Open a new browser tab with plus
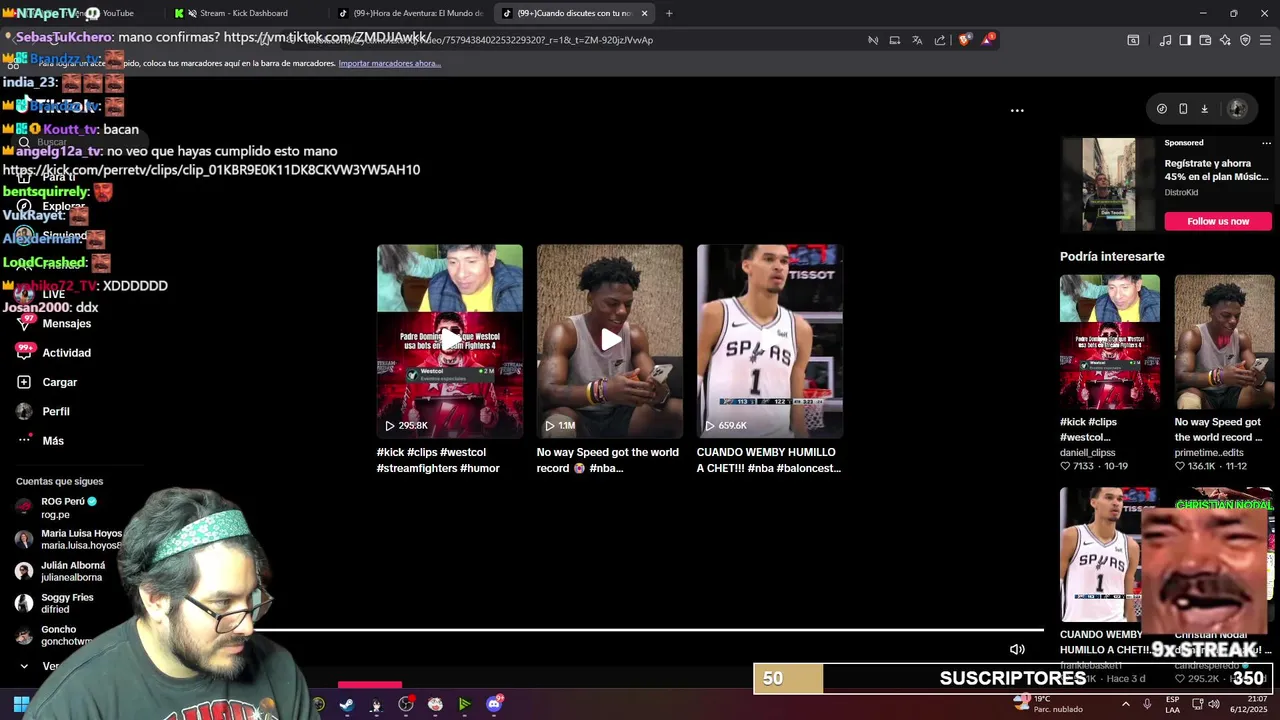Image resolution: width=1280 pixels, height=720 pixels. (669, 13)
